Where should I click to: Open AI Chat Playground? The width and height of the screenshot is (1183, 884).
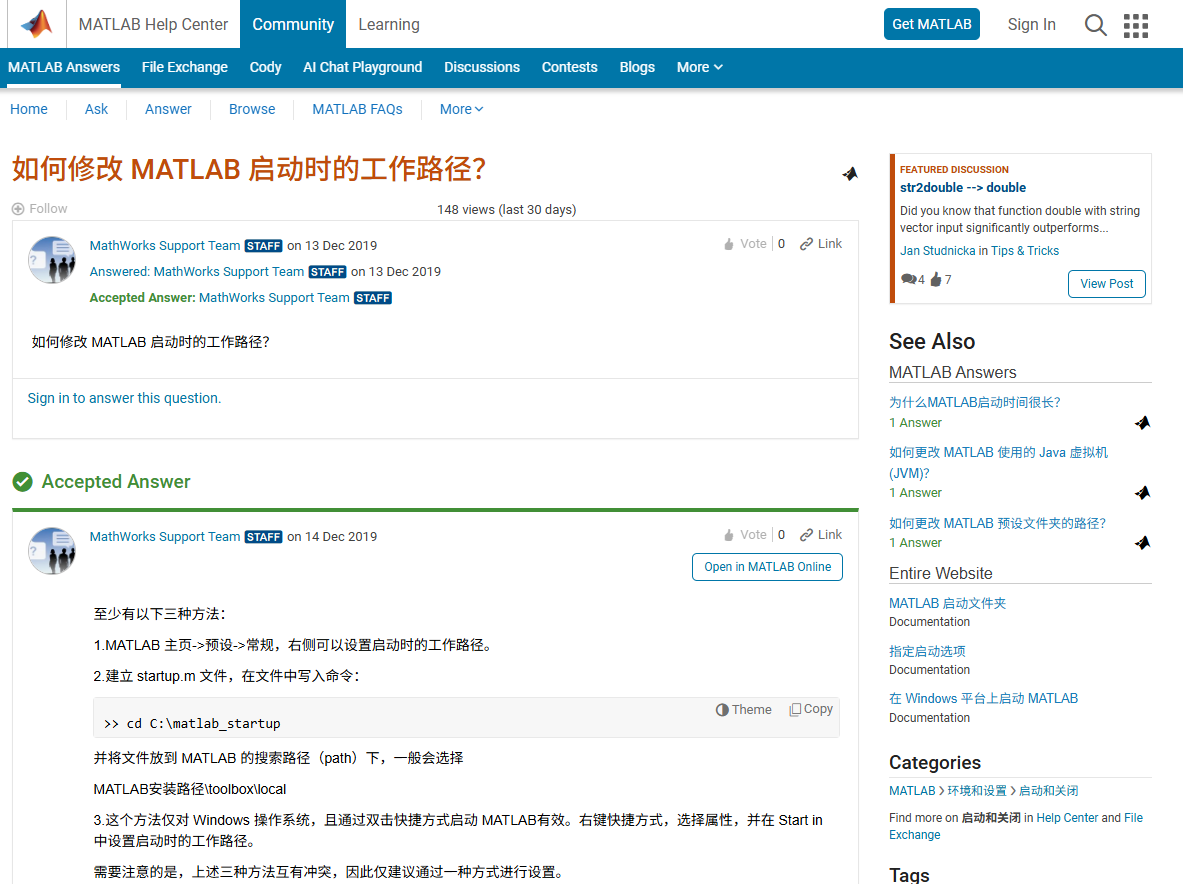[x=363, y=67]
